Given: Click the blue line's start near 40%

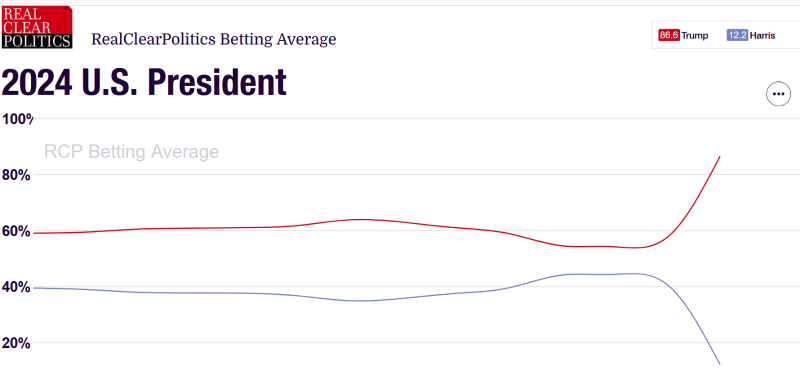Looking at the screenshot, I should click(x=35, y=288).
